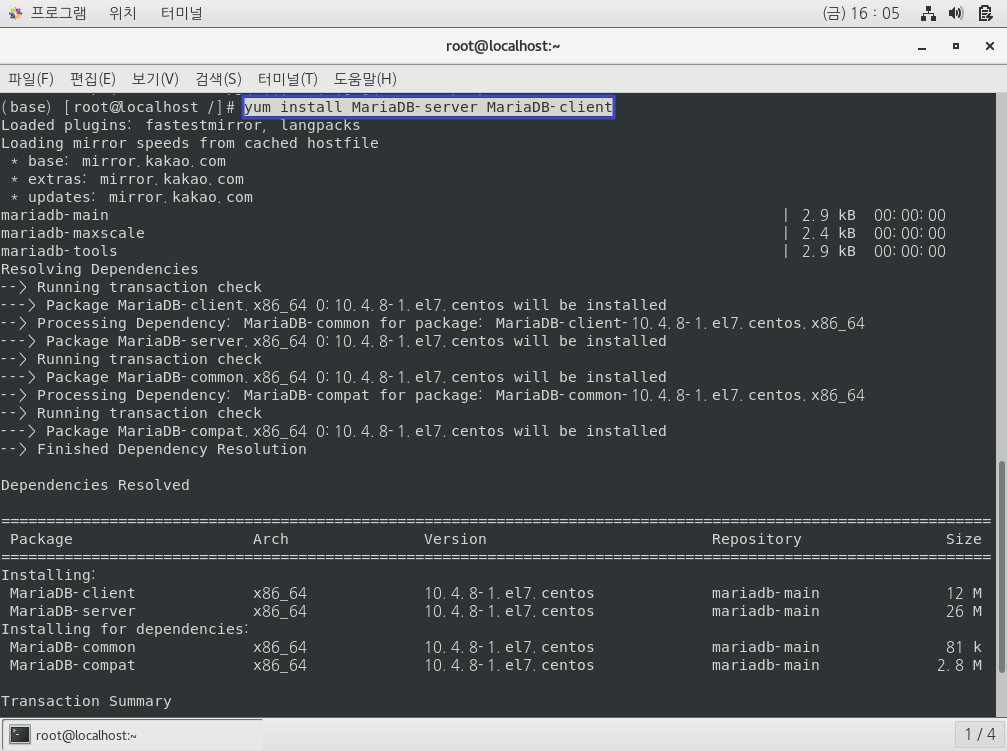Click MariaDB-client in the package table
This screenshot has height=751, width=1007.
pyautogui.click(x=73, y=593)
